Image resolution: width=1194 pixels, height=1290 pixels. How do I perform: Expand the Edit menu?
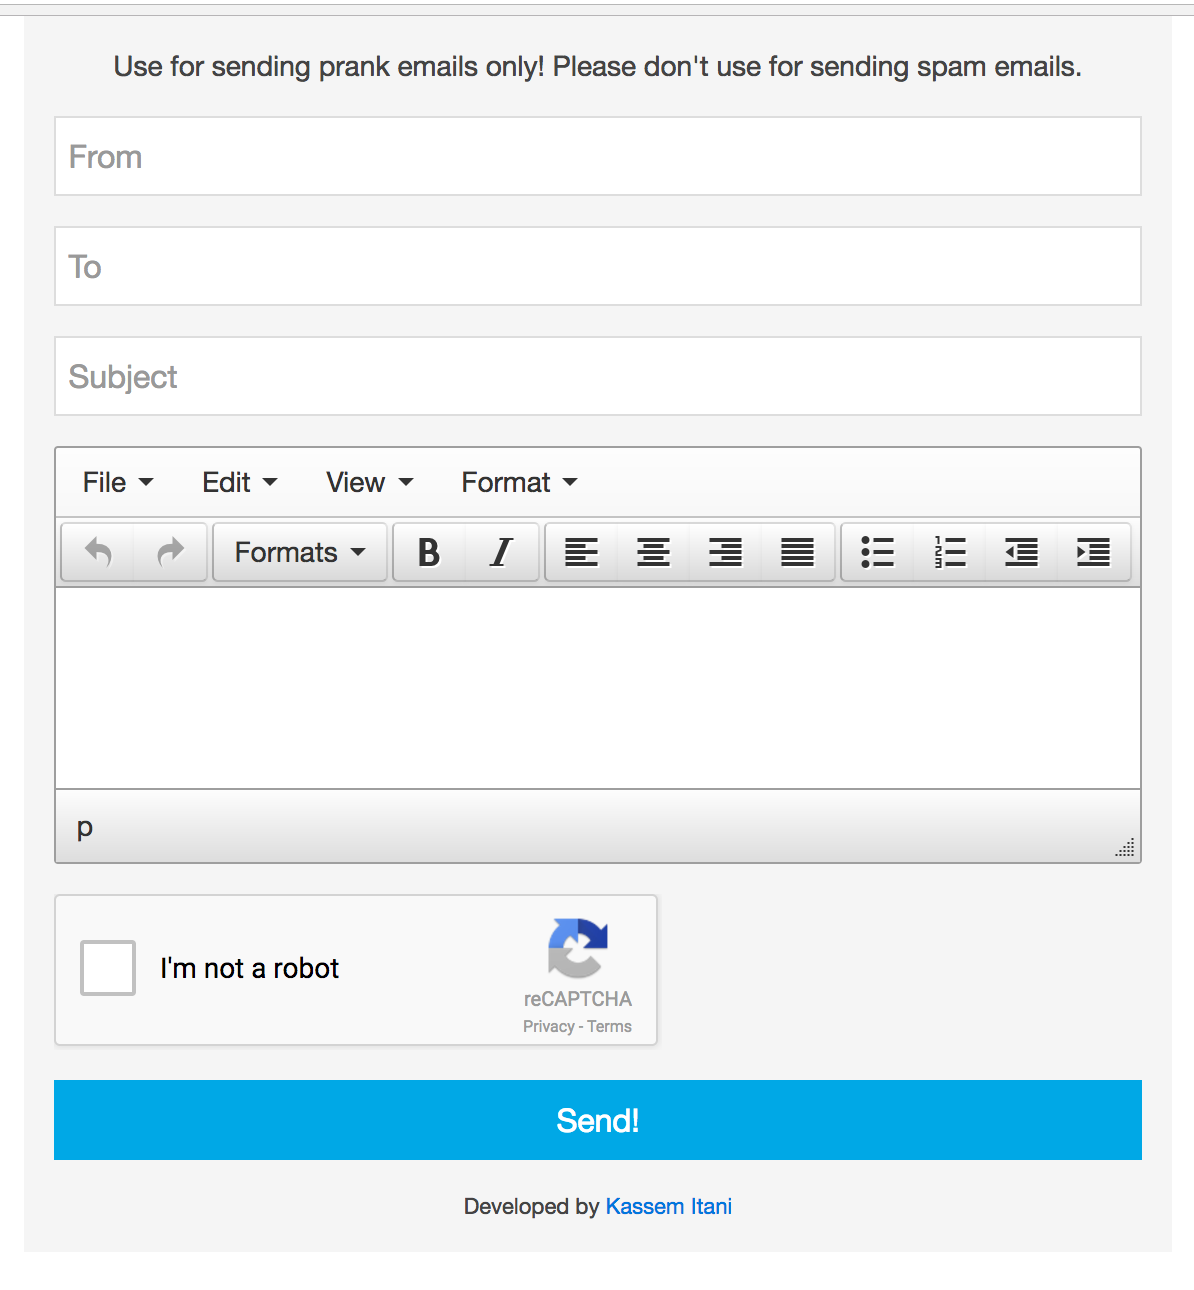240,482
